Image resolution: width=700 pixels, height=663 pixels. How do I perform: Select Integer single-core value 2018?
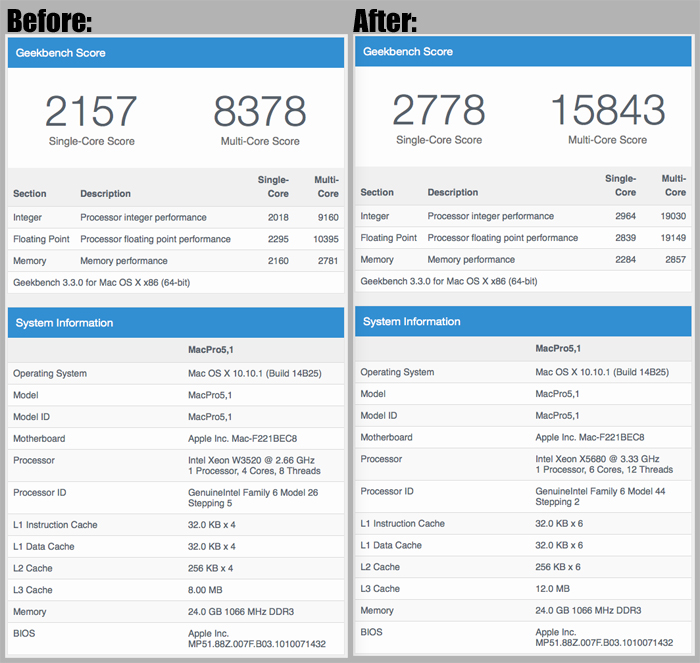[x=278, y=217]
